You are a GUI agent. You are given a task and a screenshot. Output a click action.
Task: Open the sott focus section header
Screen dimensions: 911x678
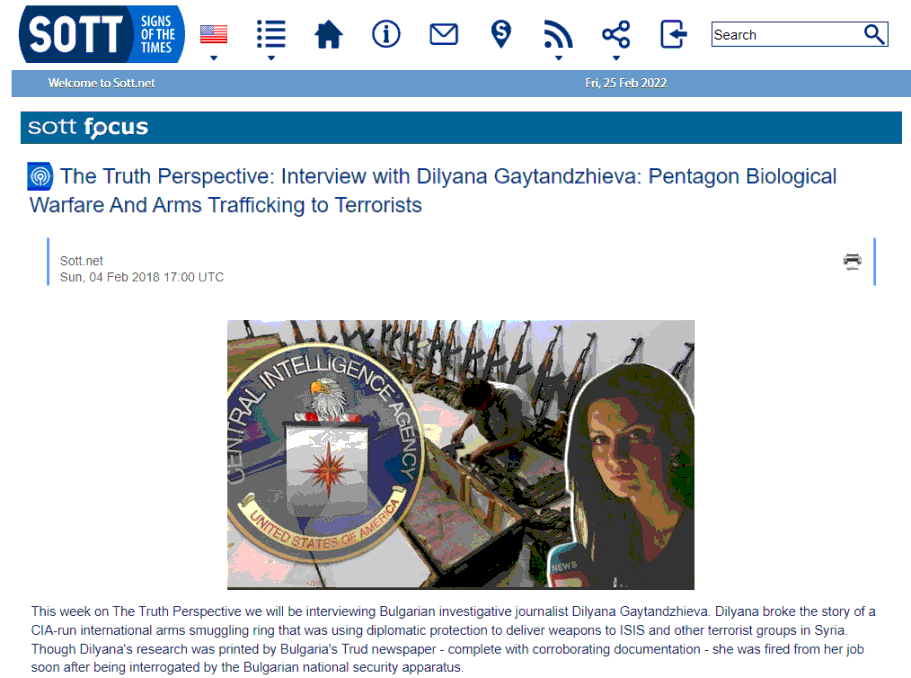tap(88, 127)
